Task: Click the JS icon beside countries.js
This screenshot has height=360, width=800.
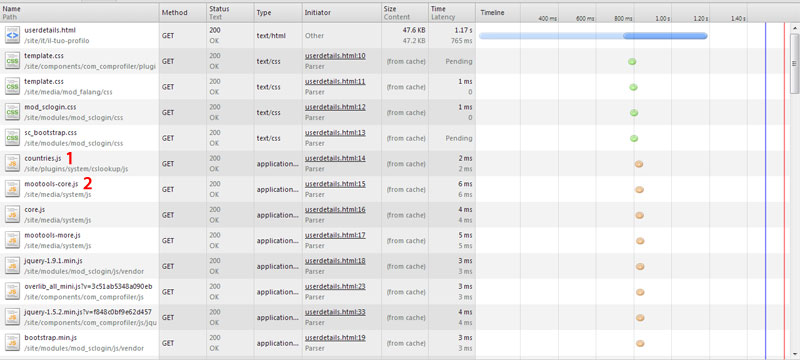Action: click(x=12, y=164)
